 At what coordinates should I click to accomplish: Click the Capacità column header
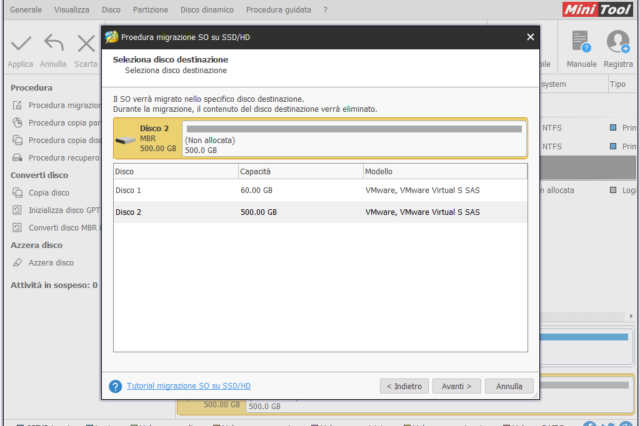pyautogui.click(x=300, y=172)
